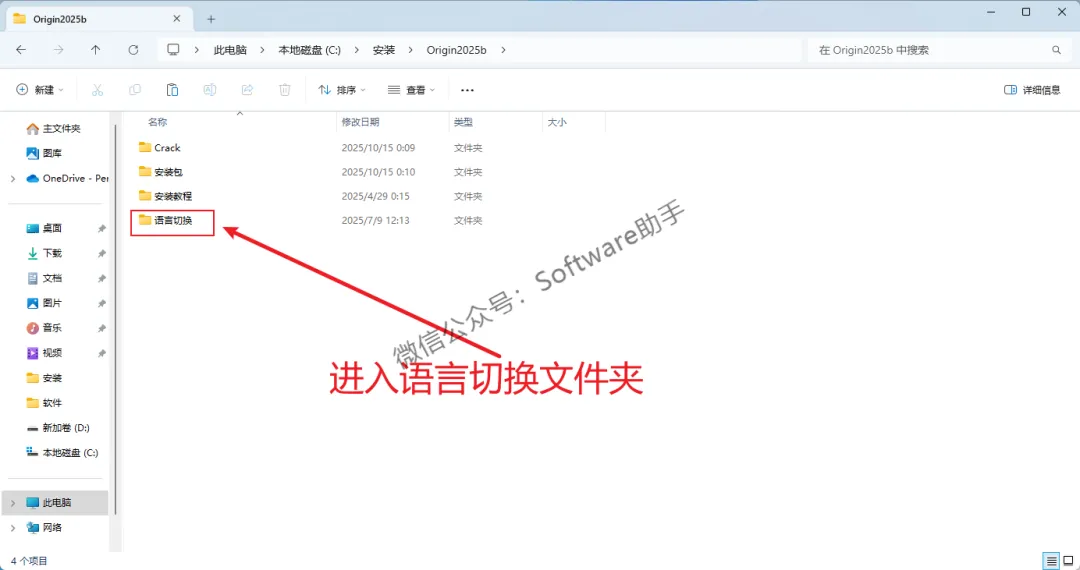Open the 排序 dropdown menu
Image resolution: width=1080 pixels, height=570 pixels.
342,89
